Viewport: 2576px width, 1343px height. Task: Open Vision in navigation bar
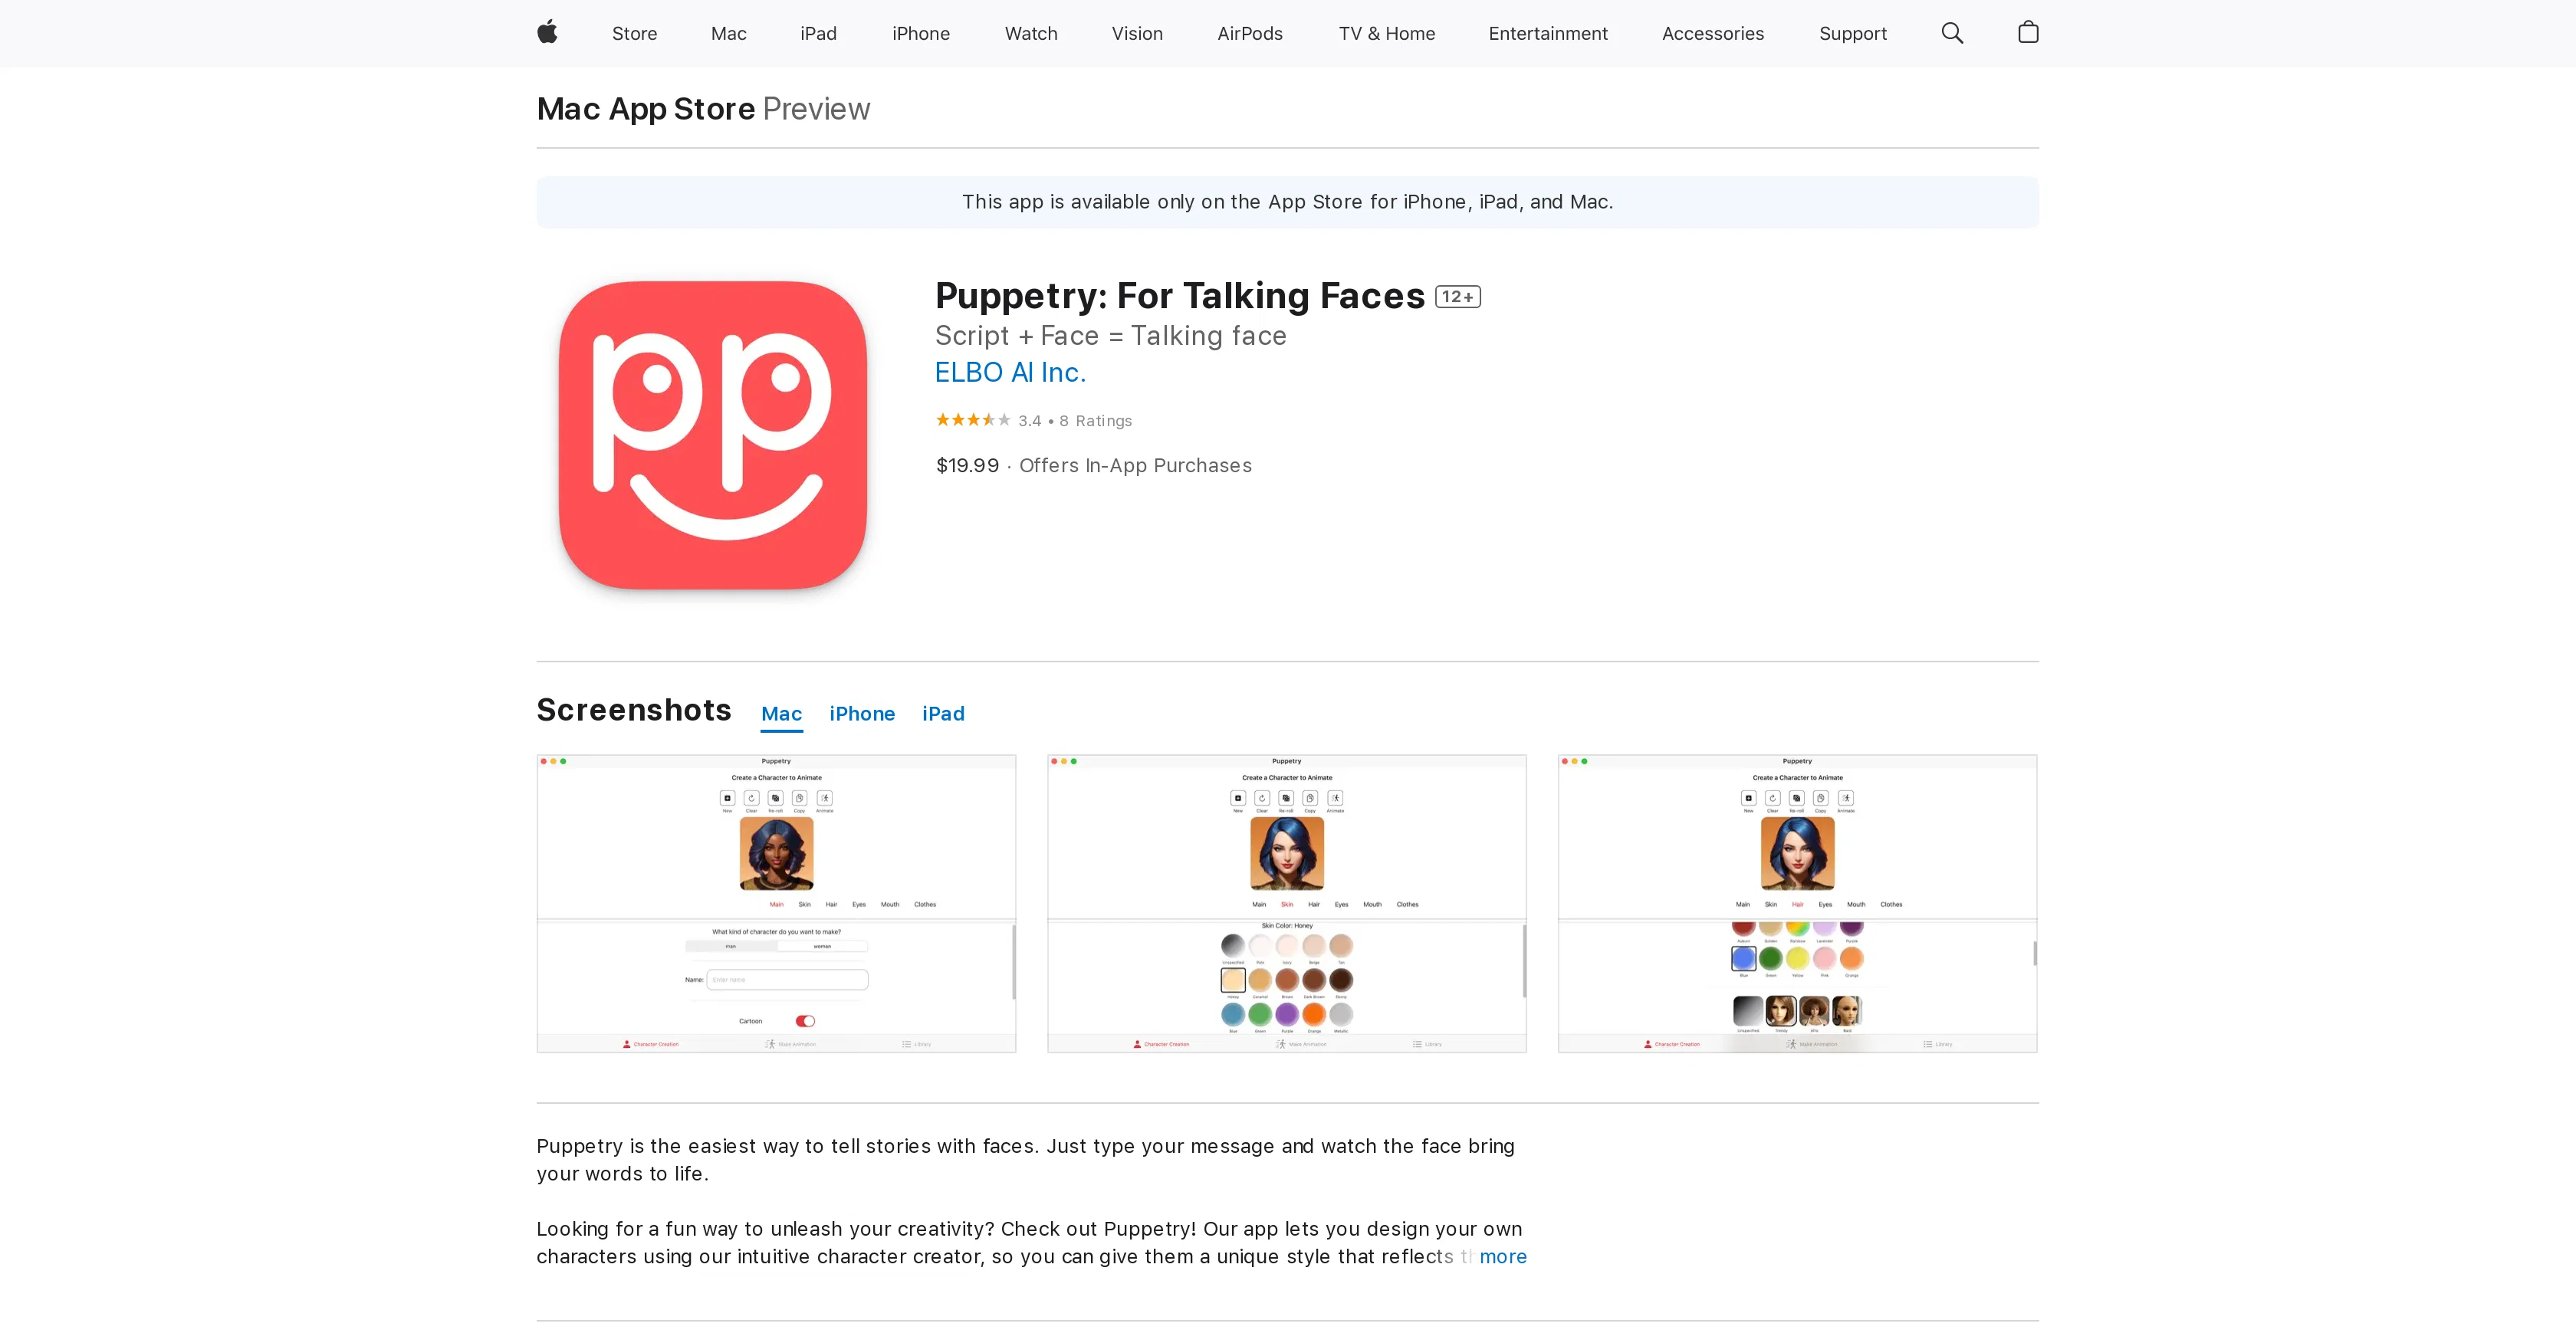[x=1137, y=33]
